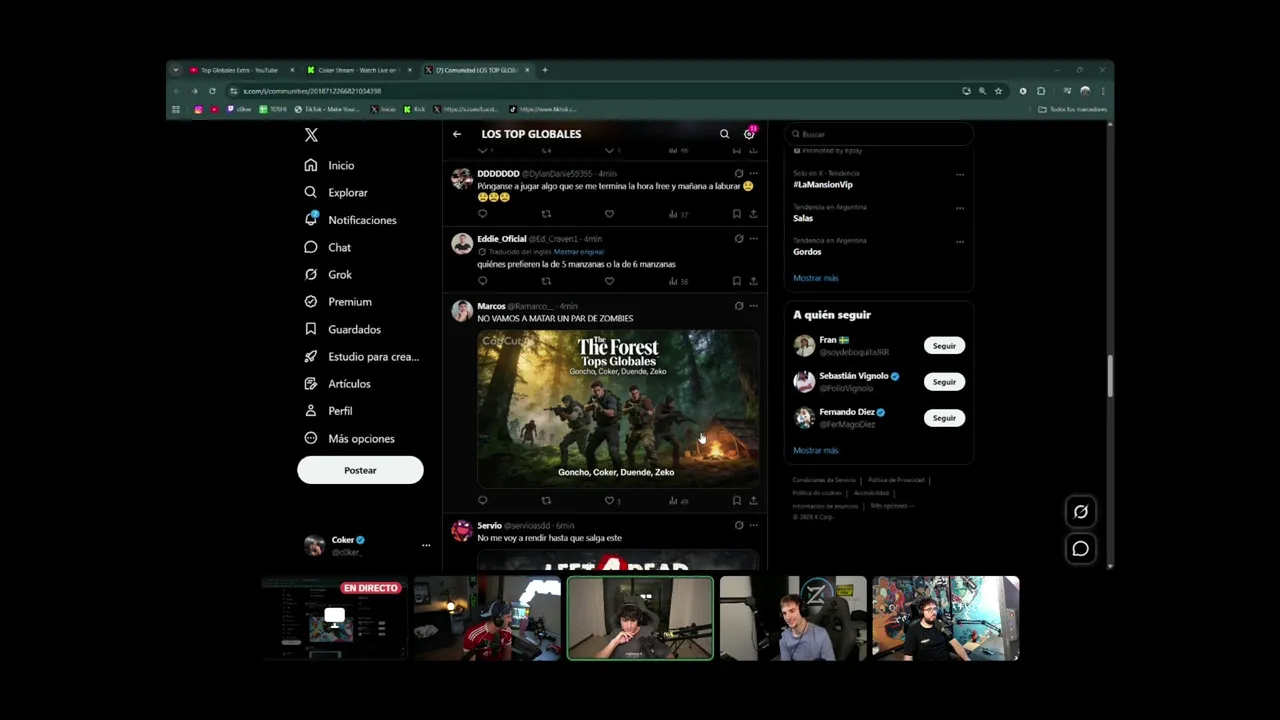
Task: Reload the page in Chrome
Action: [212, 91]
